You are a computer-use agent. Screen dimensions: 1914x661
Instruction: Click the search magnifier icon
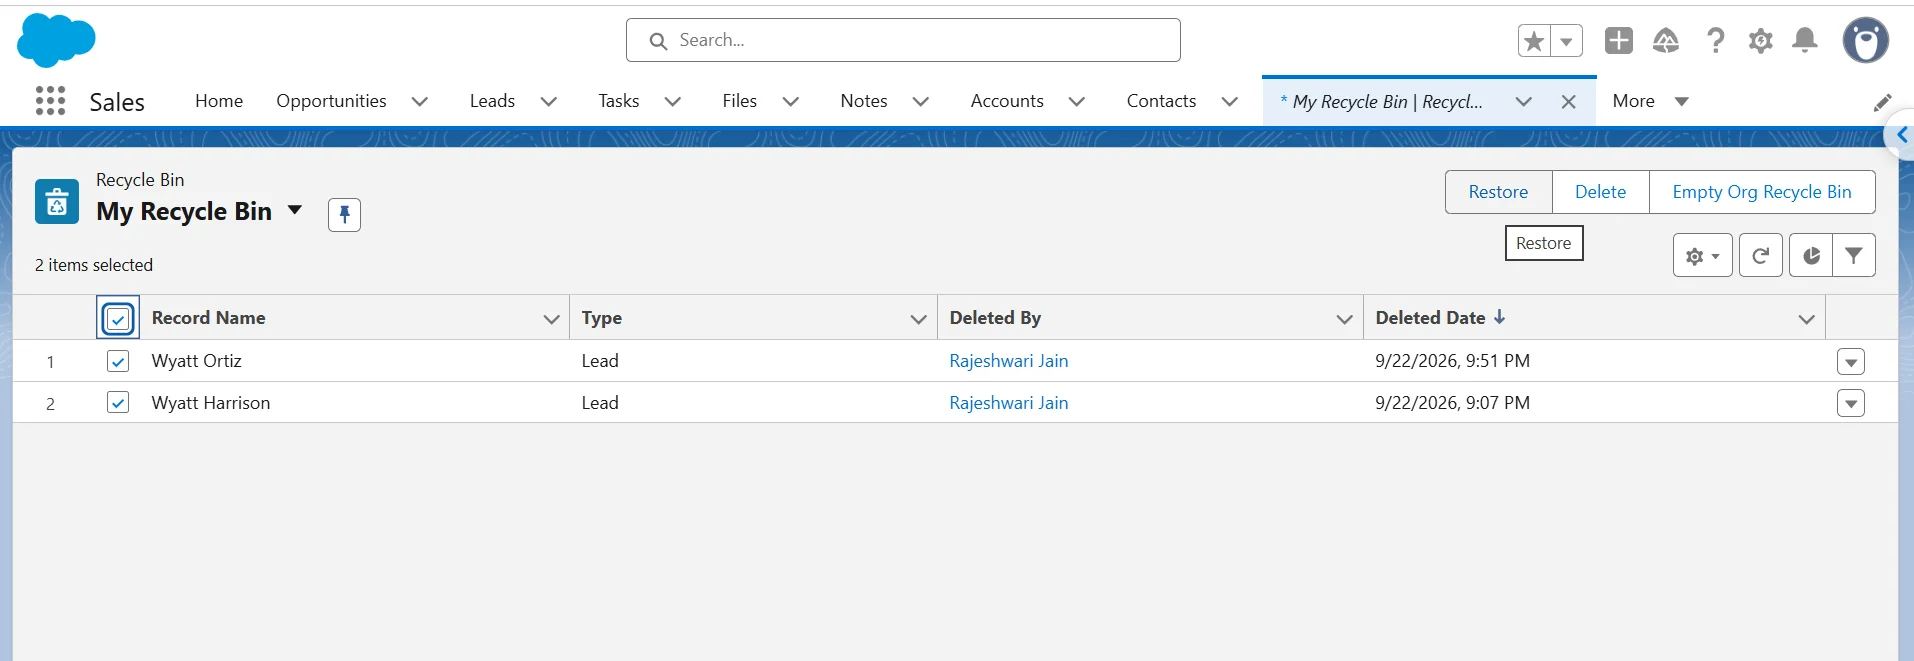tap(658, 41)
